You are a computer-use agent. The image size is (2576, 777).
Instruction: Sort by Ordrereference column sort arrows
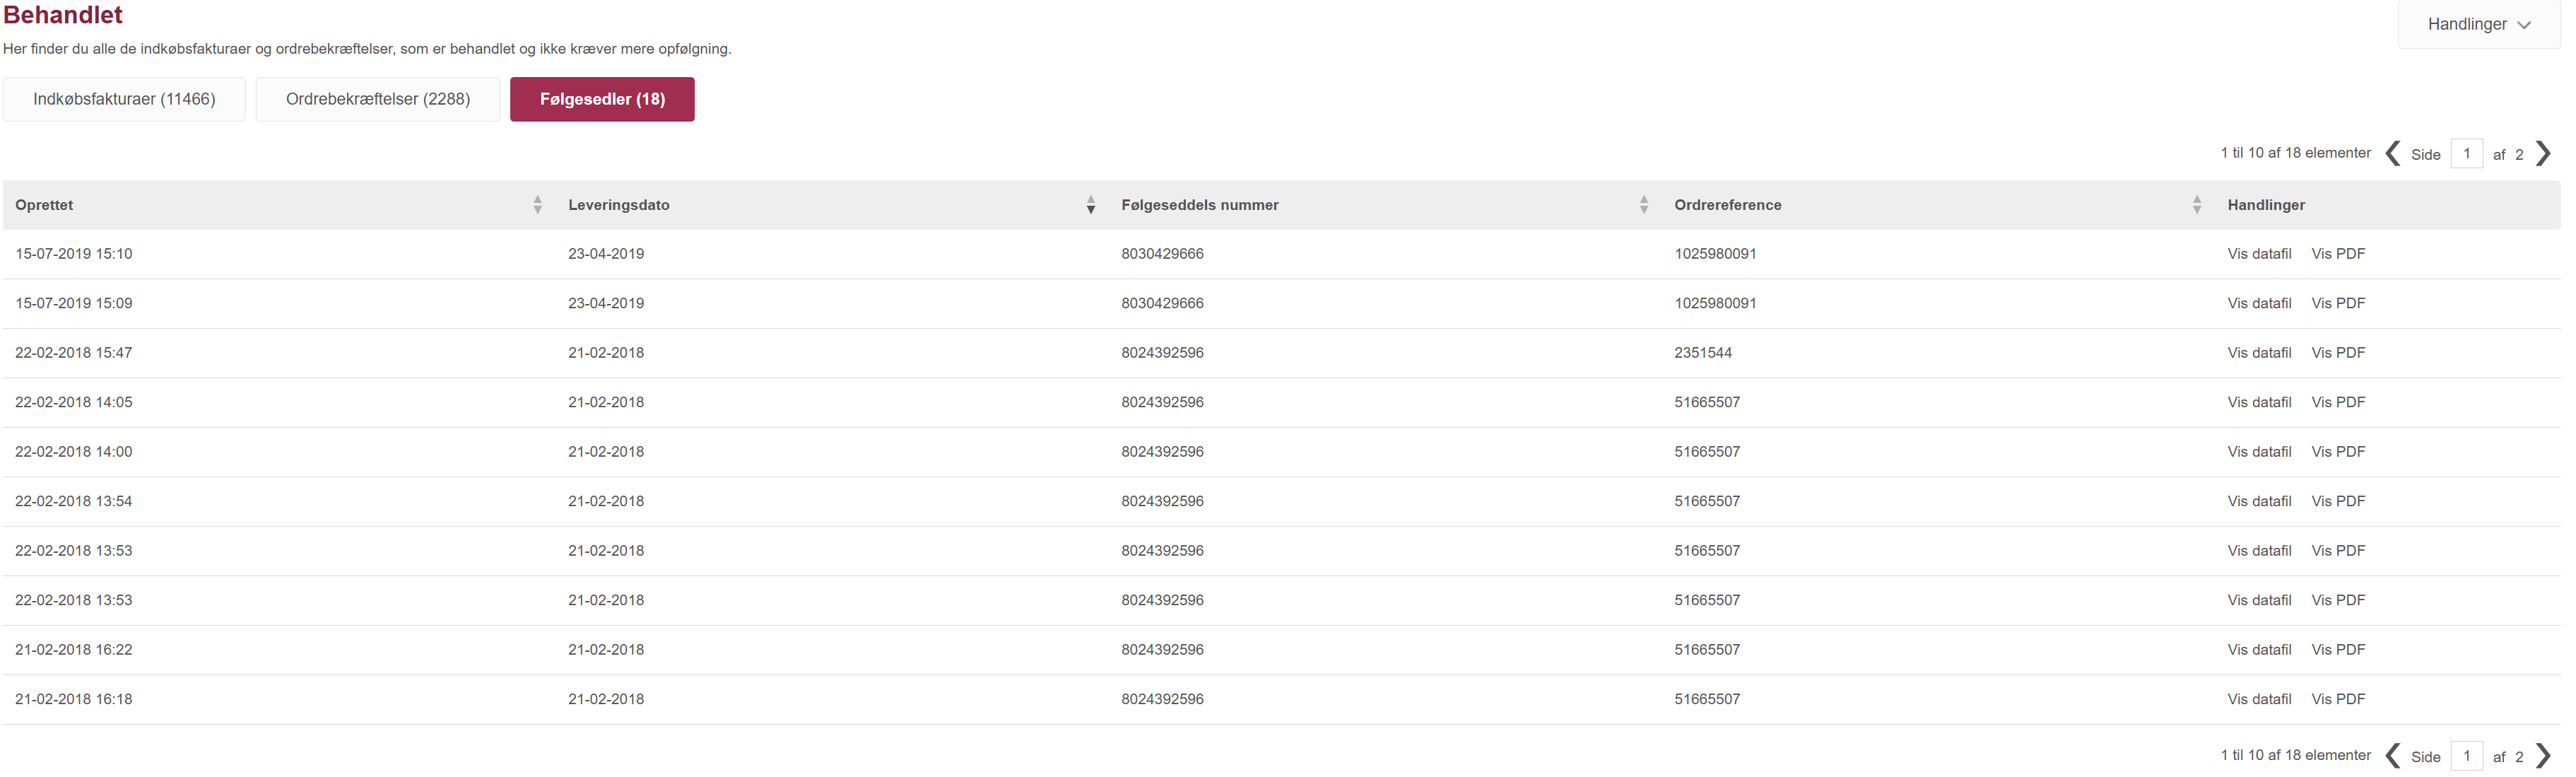pyautogui.click(x=2197, y=205)
